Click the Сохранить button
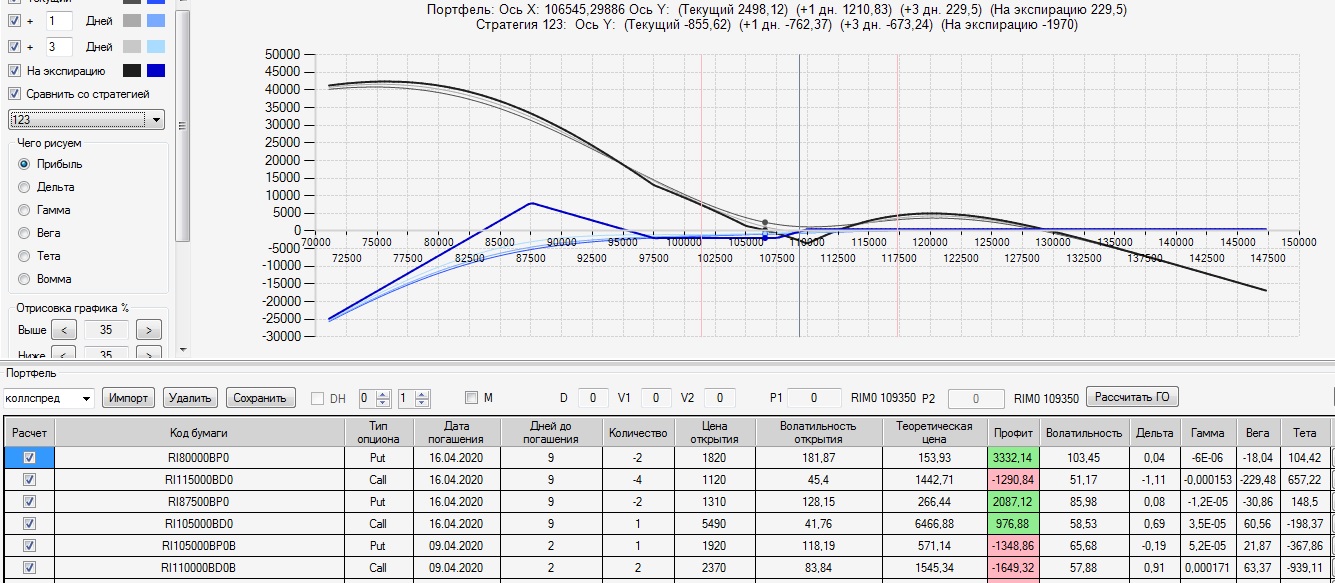The image size is (1335, 583). click(x=261, y=398)
